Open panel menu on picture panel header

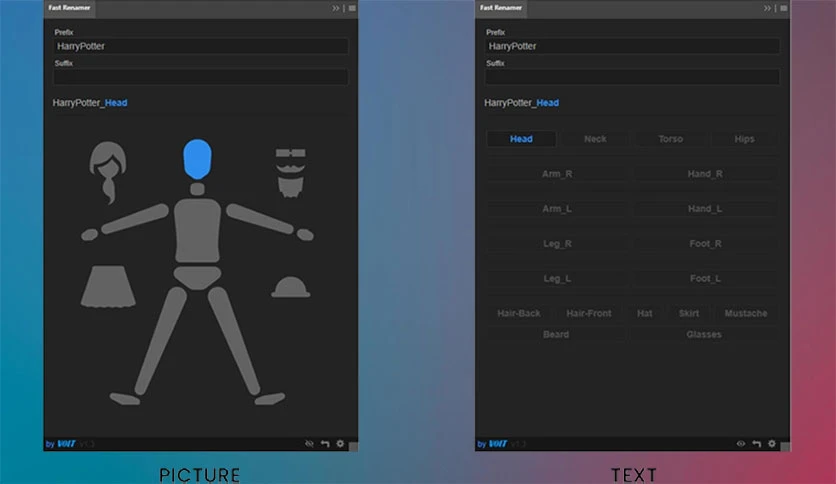point(352,8)
